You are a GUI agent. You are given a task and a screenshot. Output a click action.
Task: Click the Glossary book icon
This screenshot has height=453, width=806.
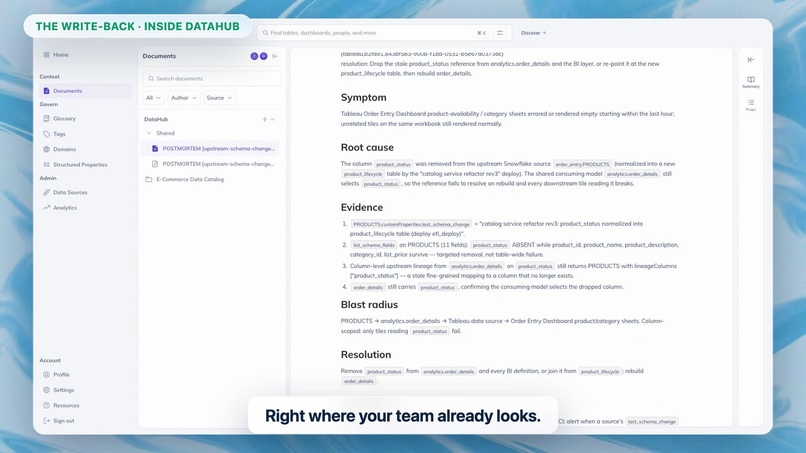[x=46, y=118]
